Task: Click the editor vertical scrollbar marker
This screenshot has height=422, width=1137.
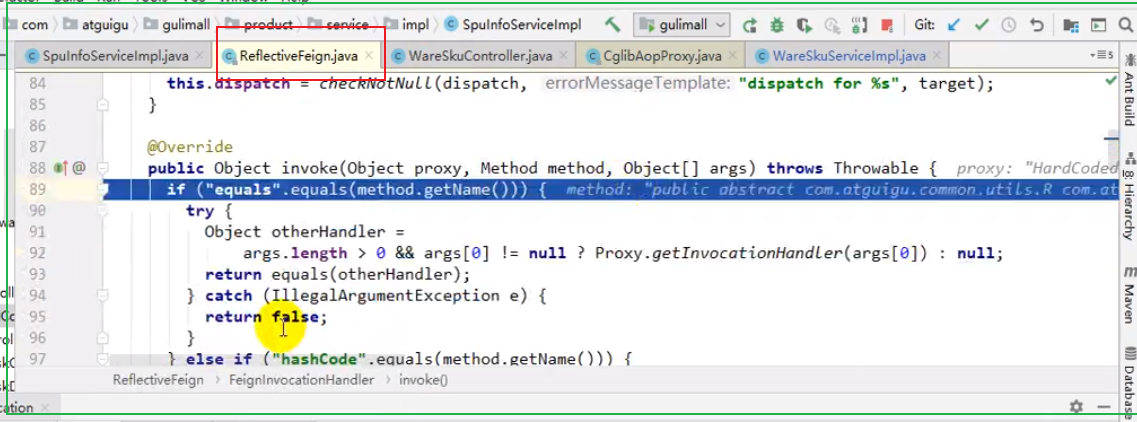Action: coord(1112,138)
